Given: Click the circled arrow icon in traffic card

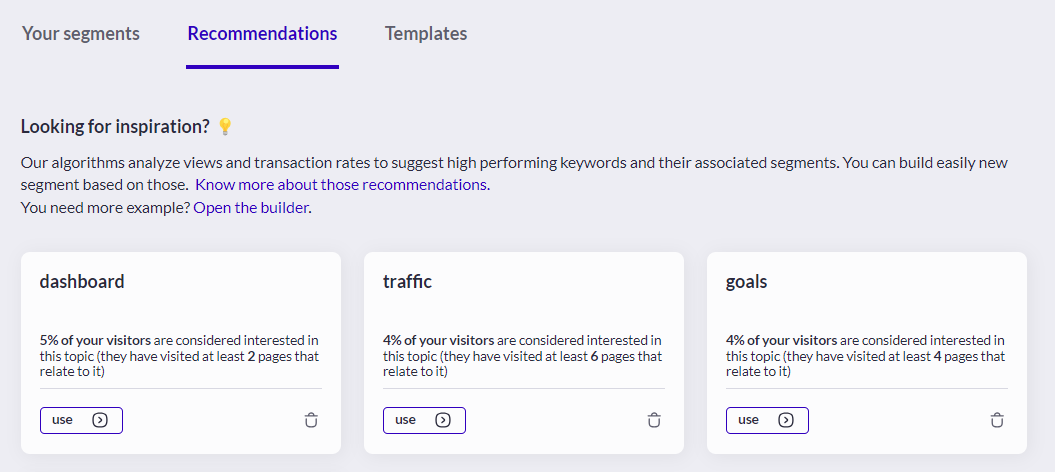Looking at the screenshot, I should [x=443, y=420].
